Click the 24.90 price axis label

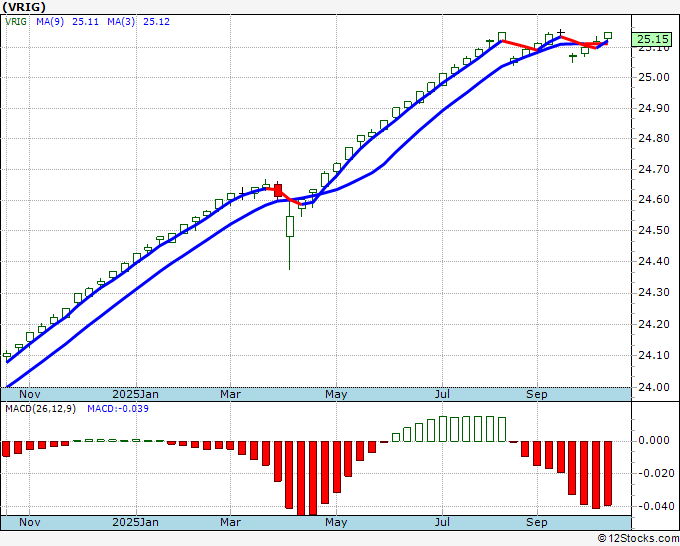click(654, 108)
